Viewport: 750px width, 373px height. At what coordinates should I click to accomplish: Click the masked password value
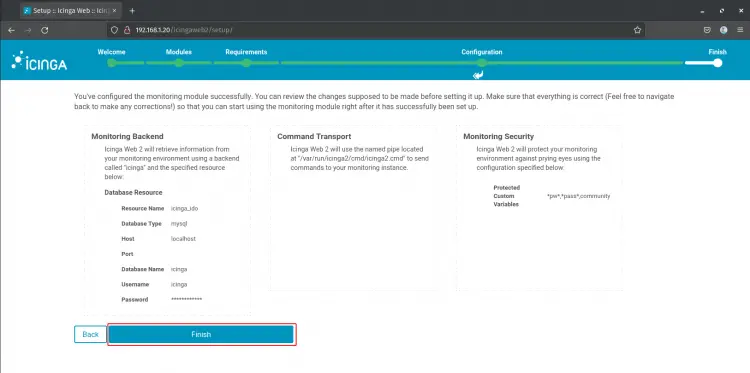click(x=187, y=300)
